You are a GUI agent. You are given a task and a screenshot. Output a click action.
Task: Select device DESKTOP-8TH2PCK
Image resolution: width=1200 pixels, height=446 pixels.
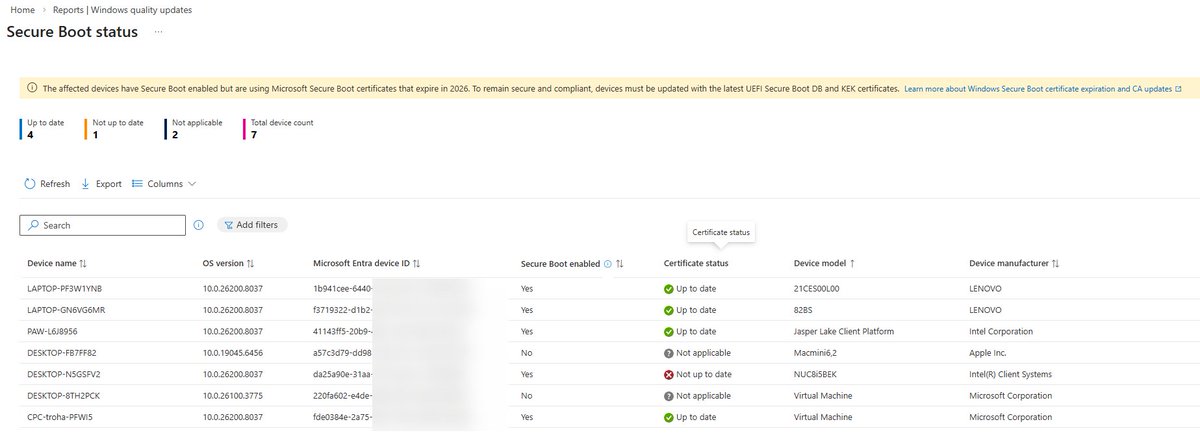[x=63, y=395]
